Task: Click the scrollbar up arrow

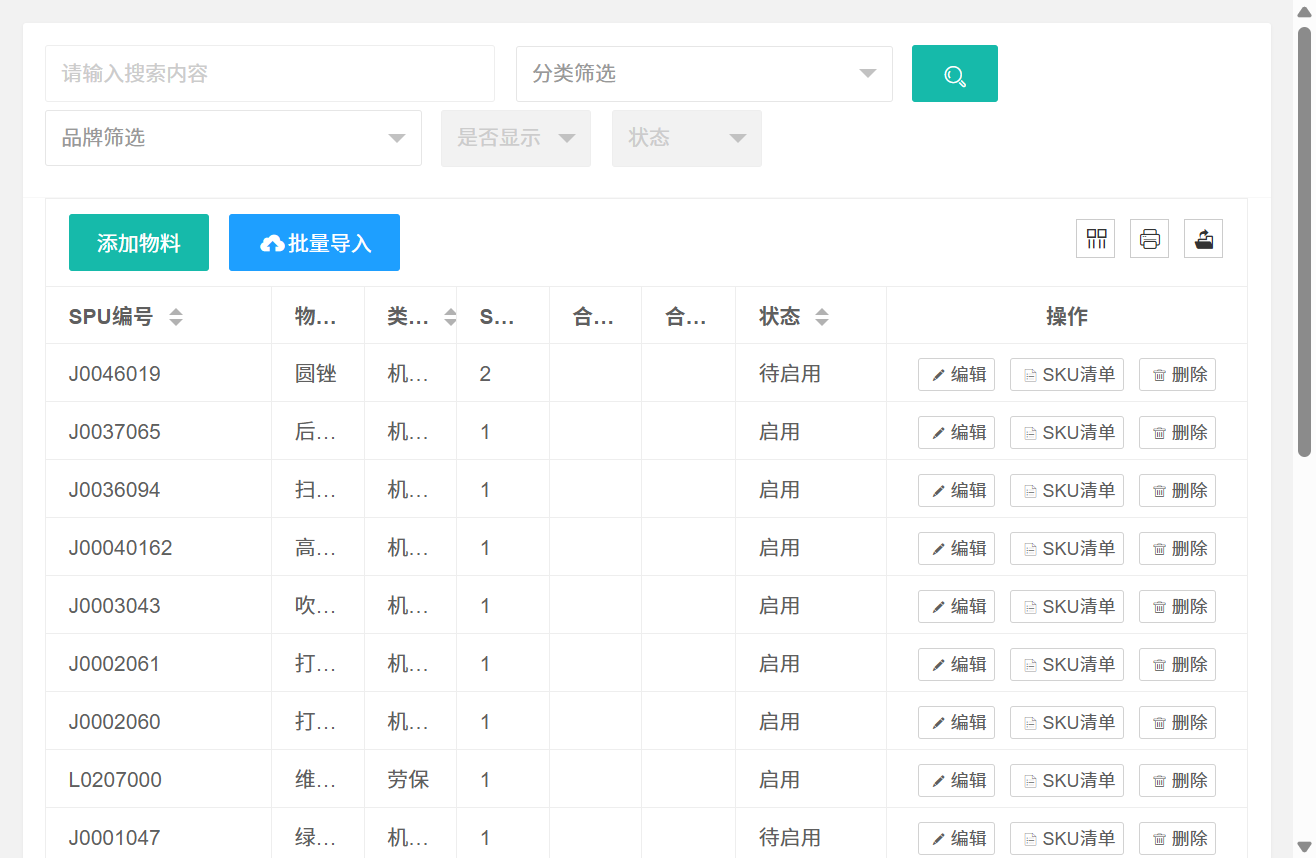Action: (1304, 10)
